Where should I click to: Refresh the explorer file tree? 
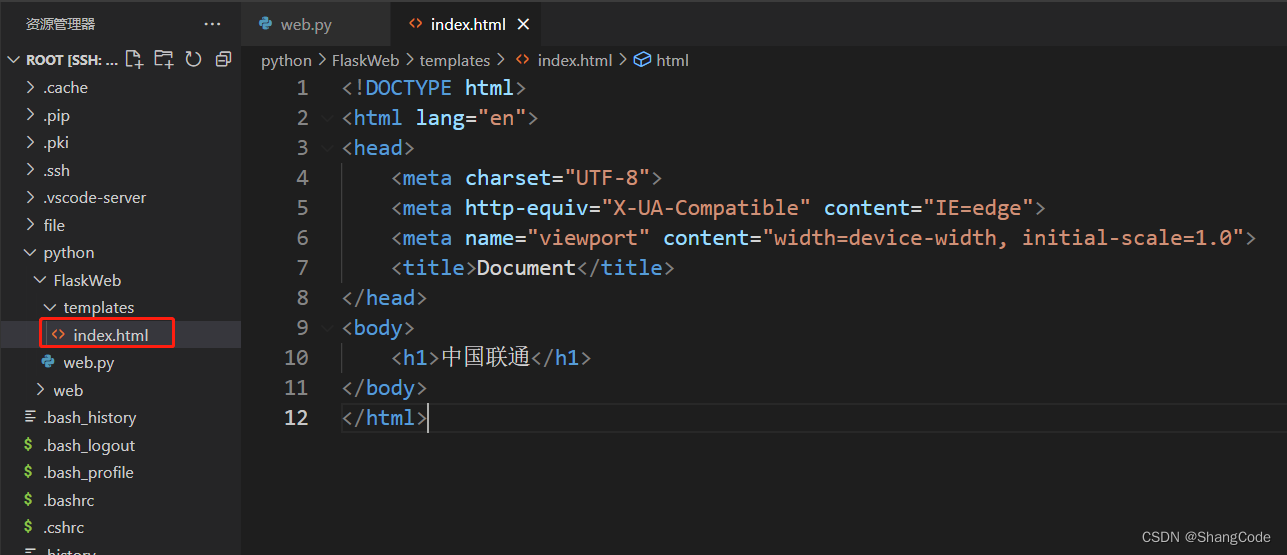193,59
